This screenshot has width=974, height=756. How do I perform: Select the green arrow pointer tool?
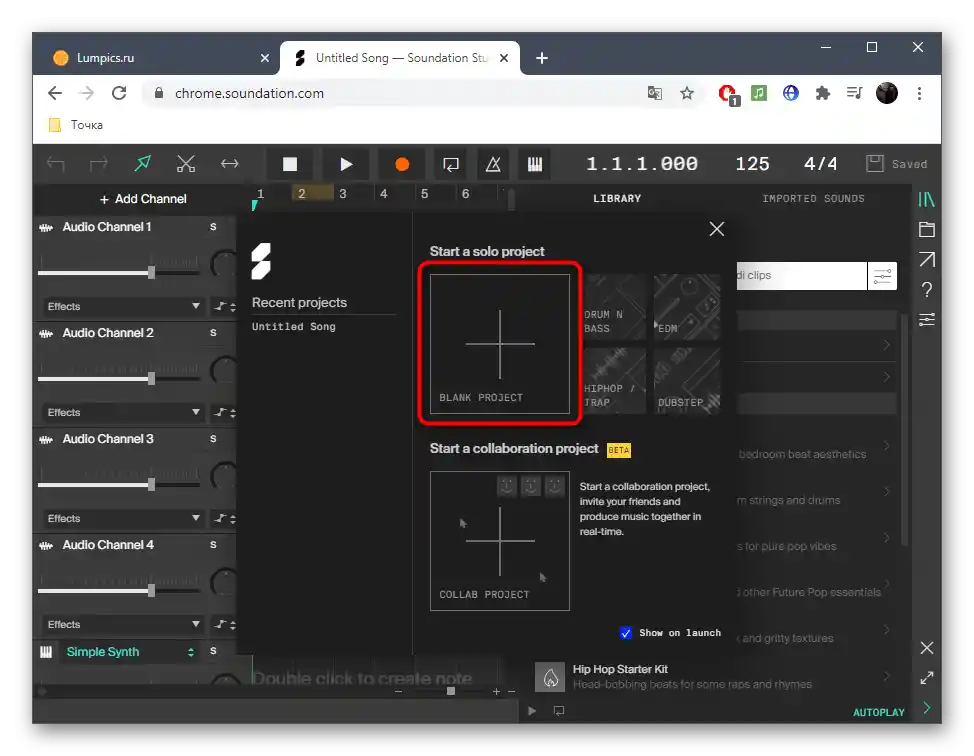pyautogui.click(x=143, y=163)
